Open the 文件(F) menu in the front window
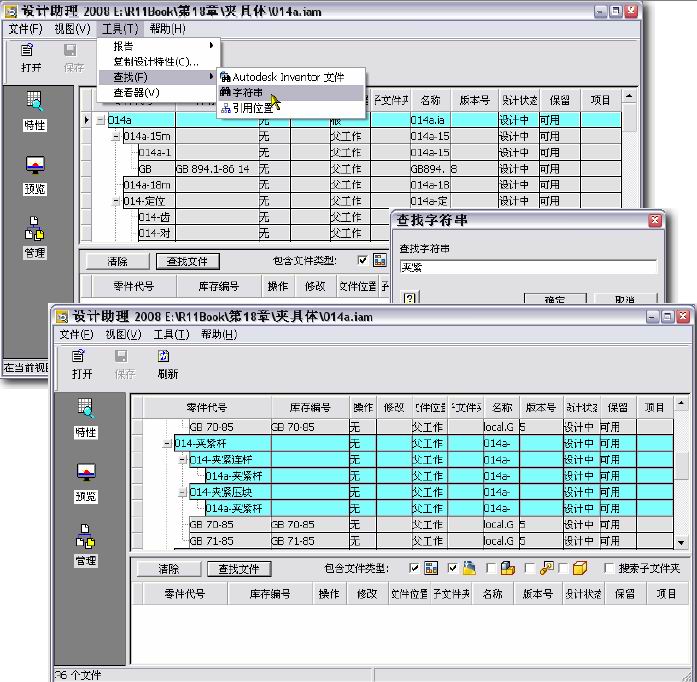The image size is (697, 682). tap(76, 334)
